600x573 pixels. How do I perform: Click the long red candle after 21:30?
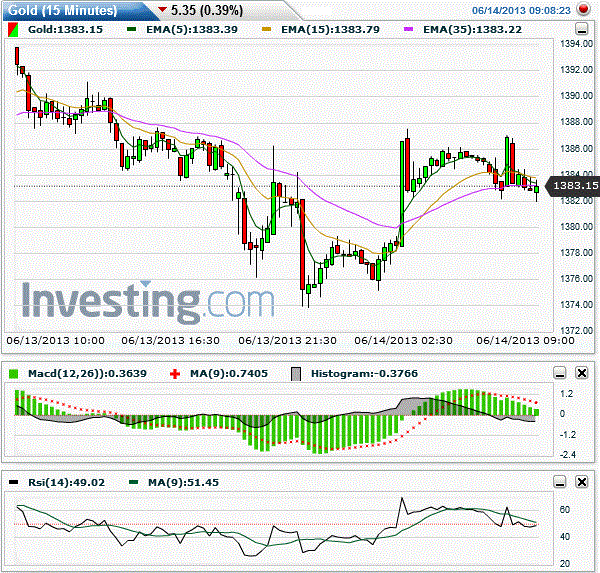[303, 244]
